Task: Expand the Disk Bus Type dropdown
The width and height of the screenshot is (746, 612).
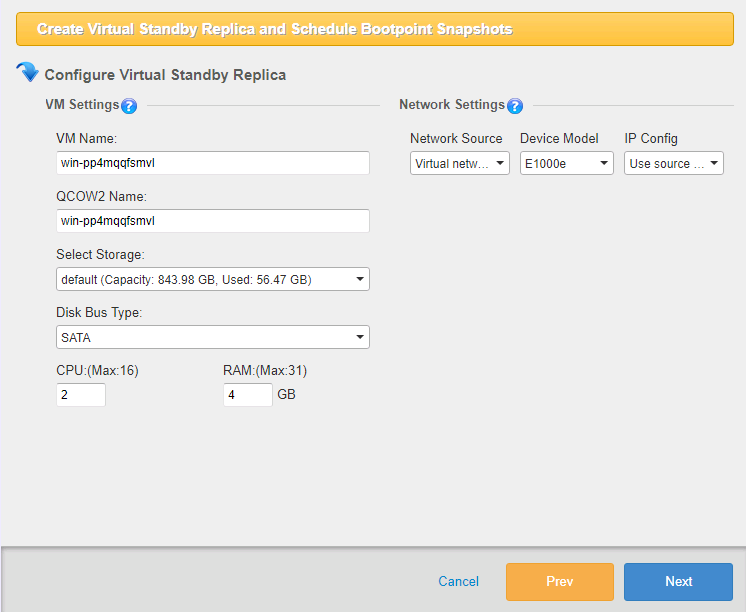Action: [x=213, y=338]
